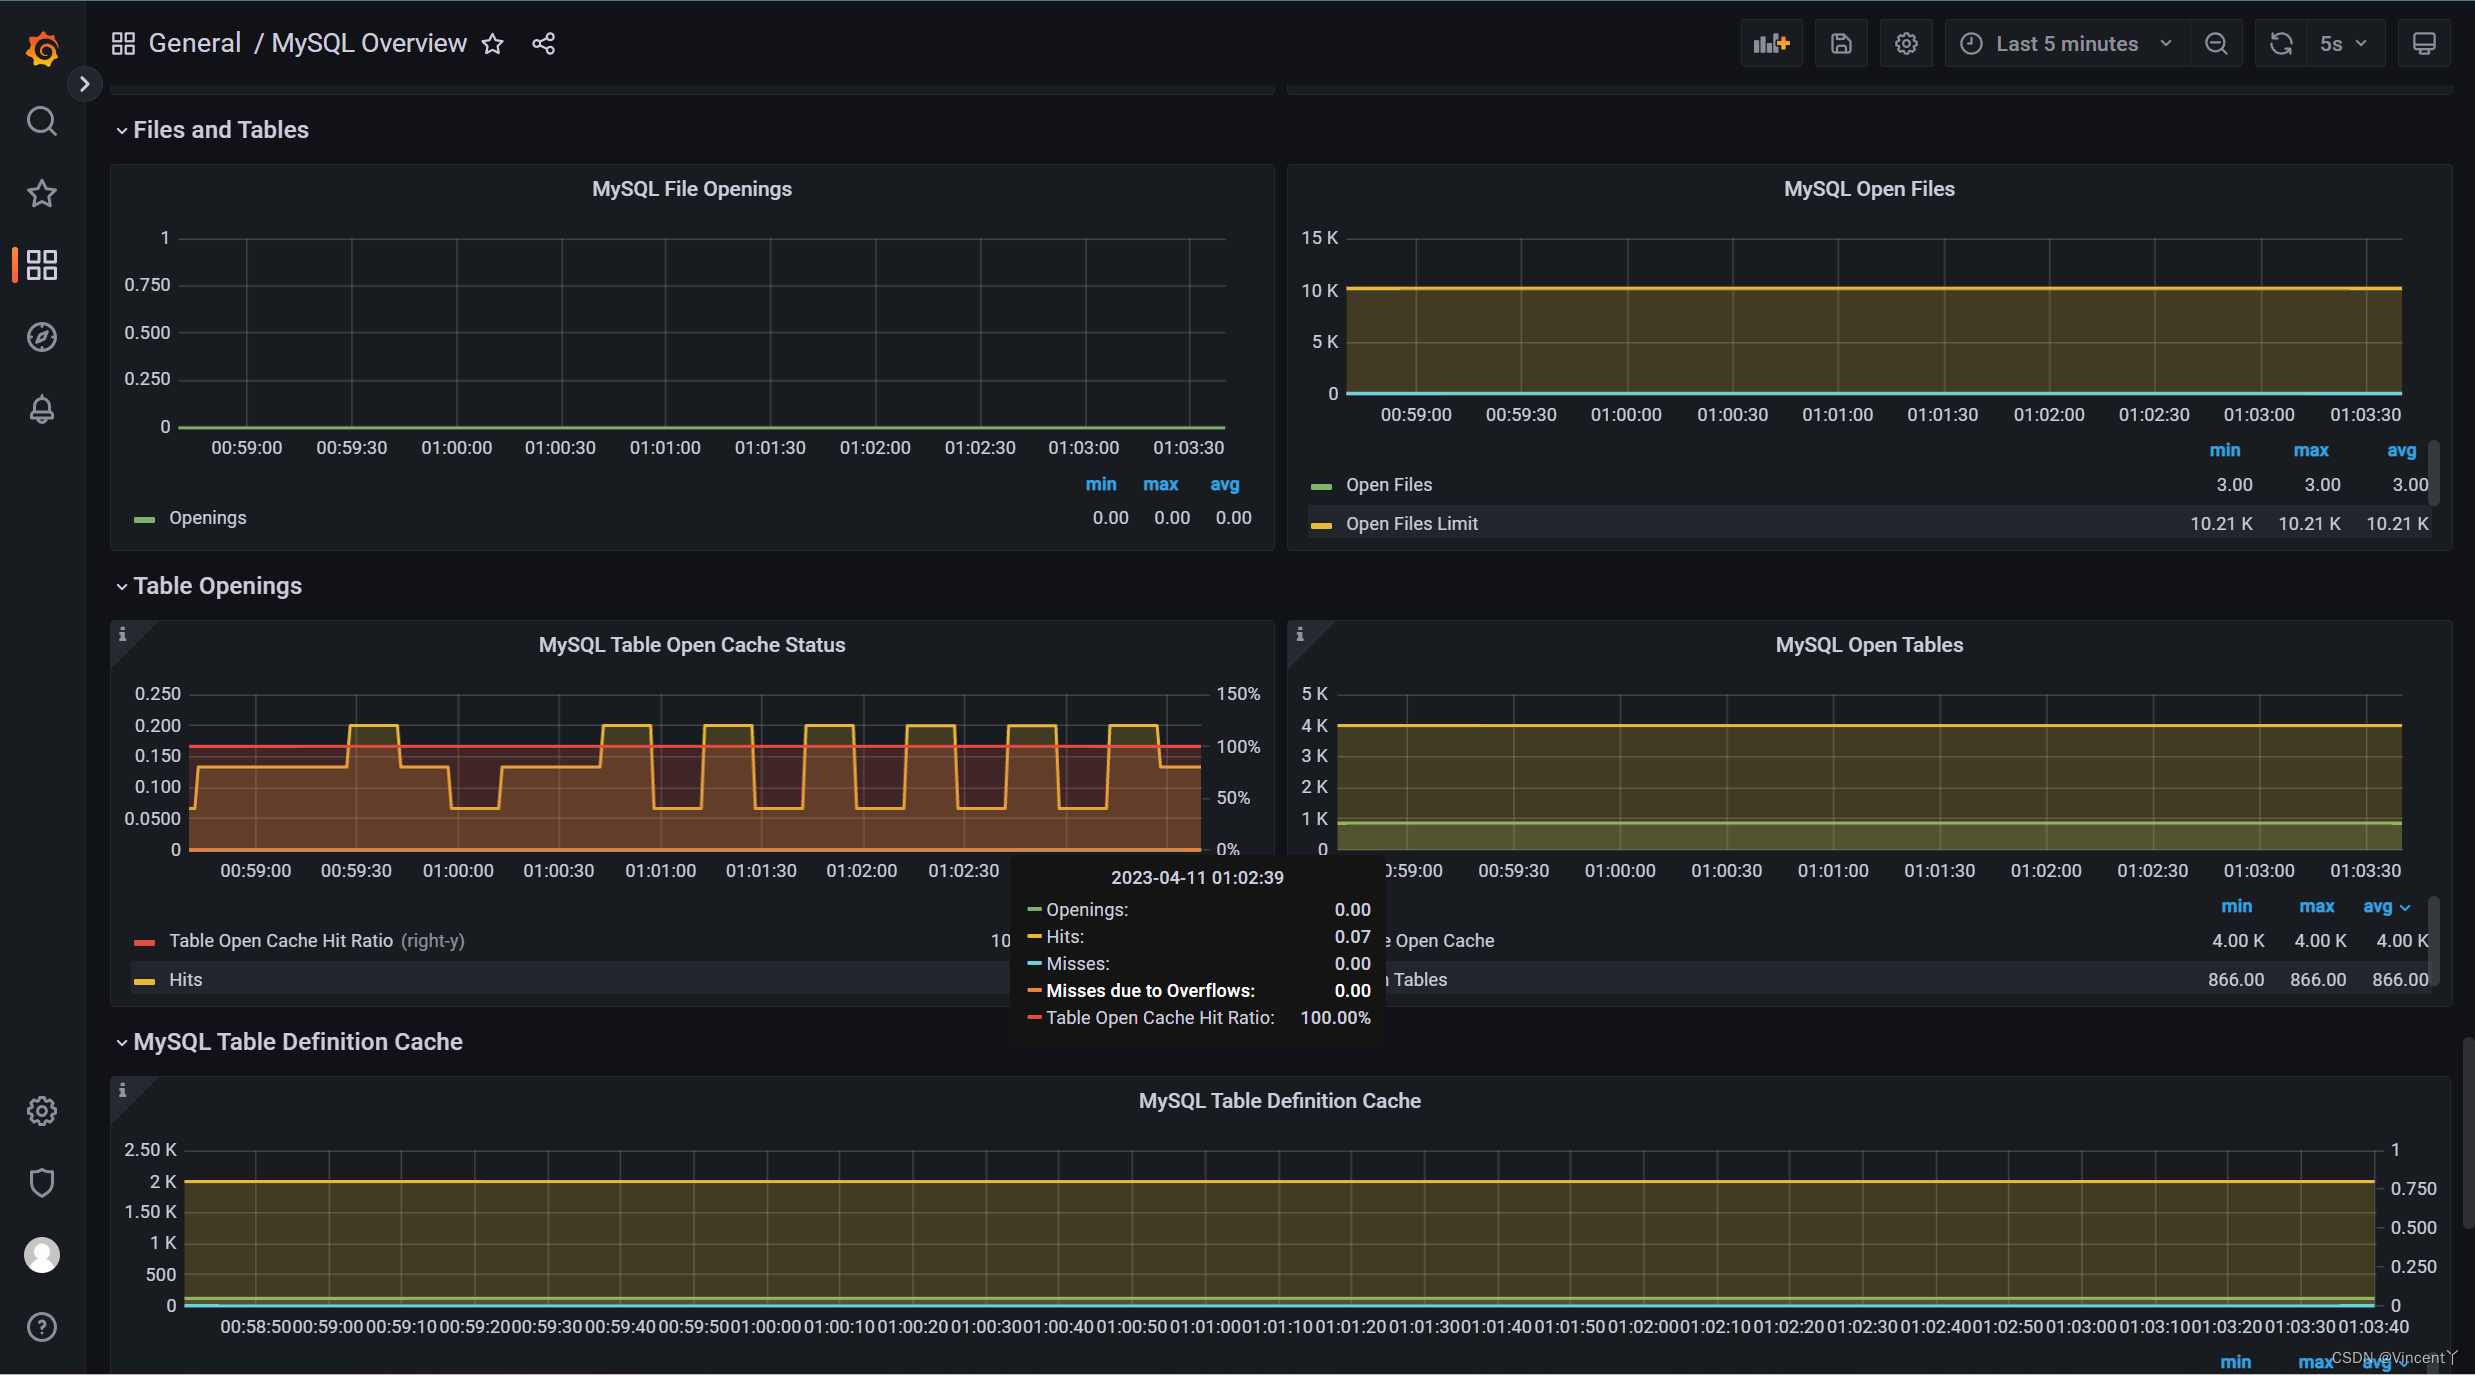The height and width of the screenshot is (1375, 2475).
Task: Open the search dashboards icon
Action: (x=42, y=121)
